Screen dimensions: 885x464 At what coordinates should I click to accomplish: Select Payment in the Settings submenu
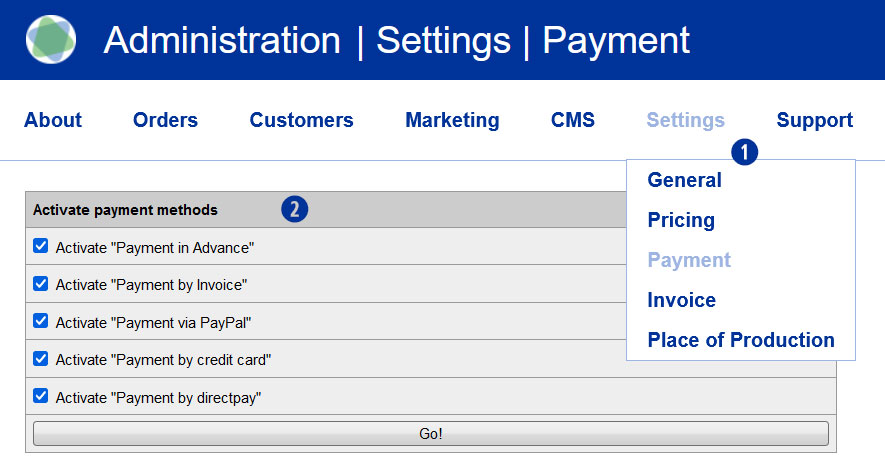click(689, 260)
